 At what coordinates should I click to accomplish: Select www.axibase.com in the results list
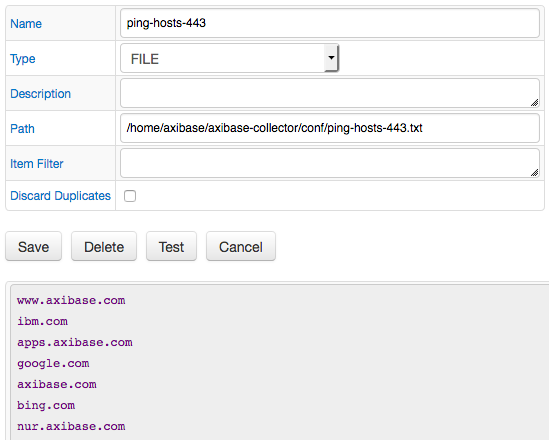pos(71,300)
